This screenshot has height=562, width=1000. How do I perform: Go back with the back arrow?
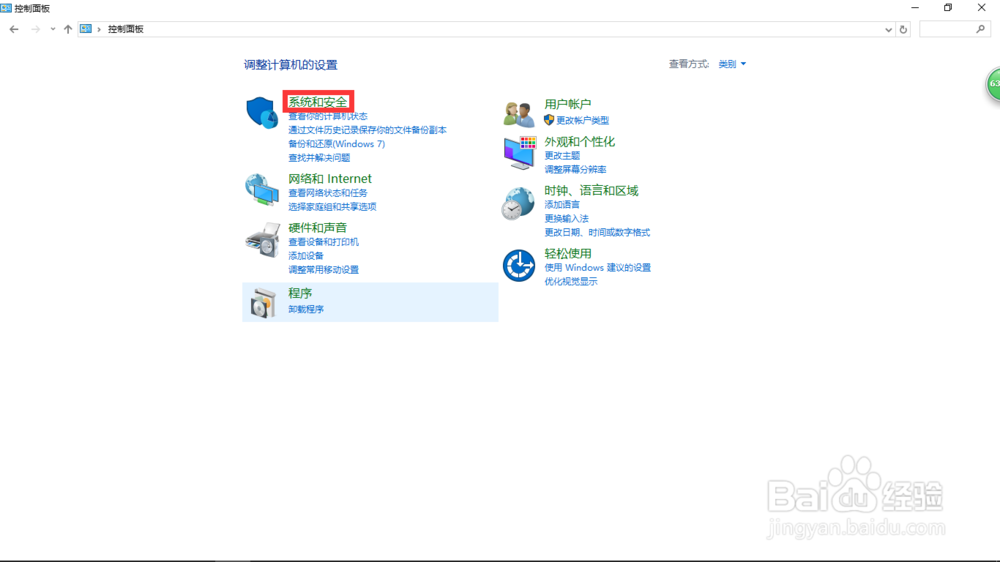[14, 29]
